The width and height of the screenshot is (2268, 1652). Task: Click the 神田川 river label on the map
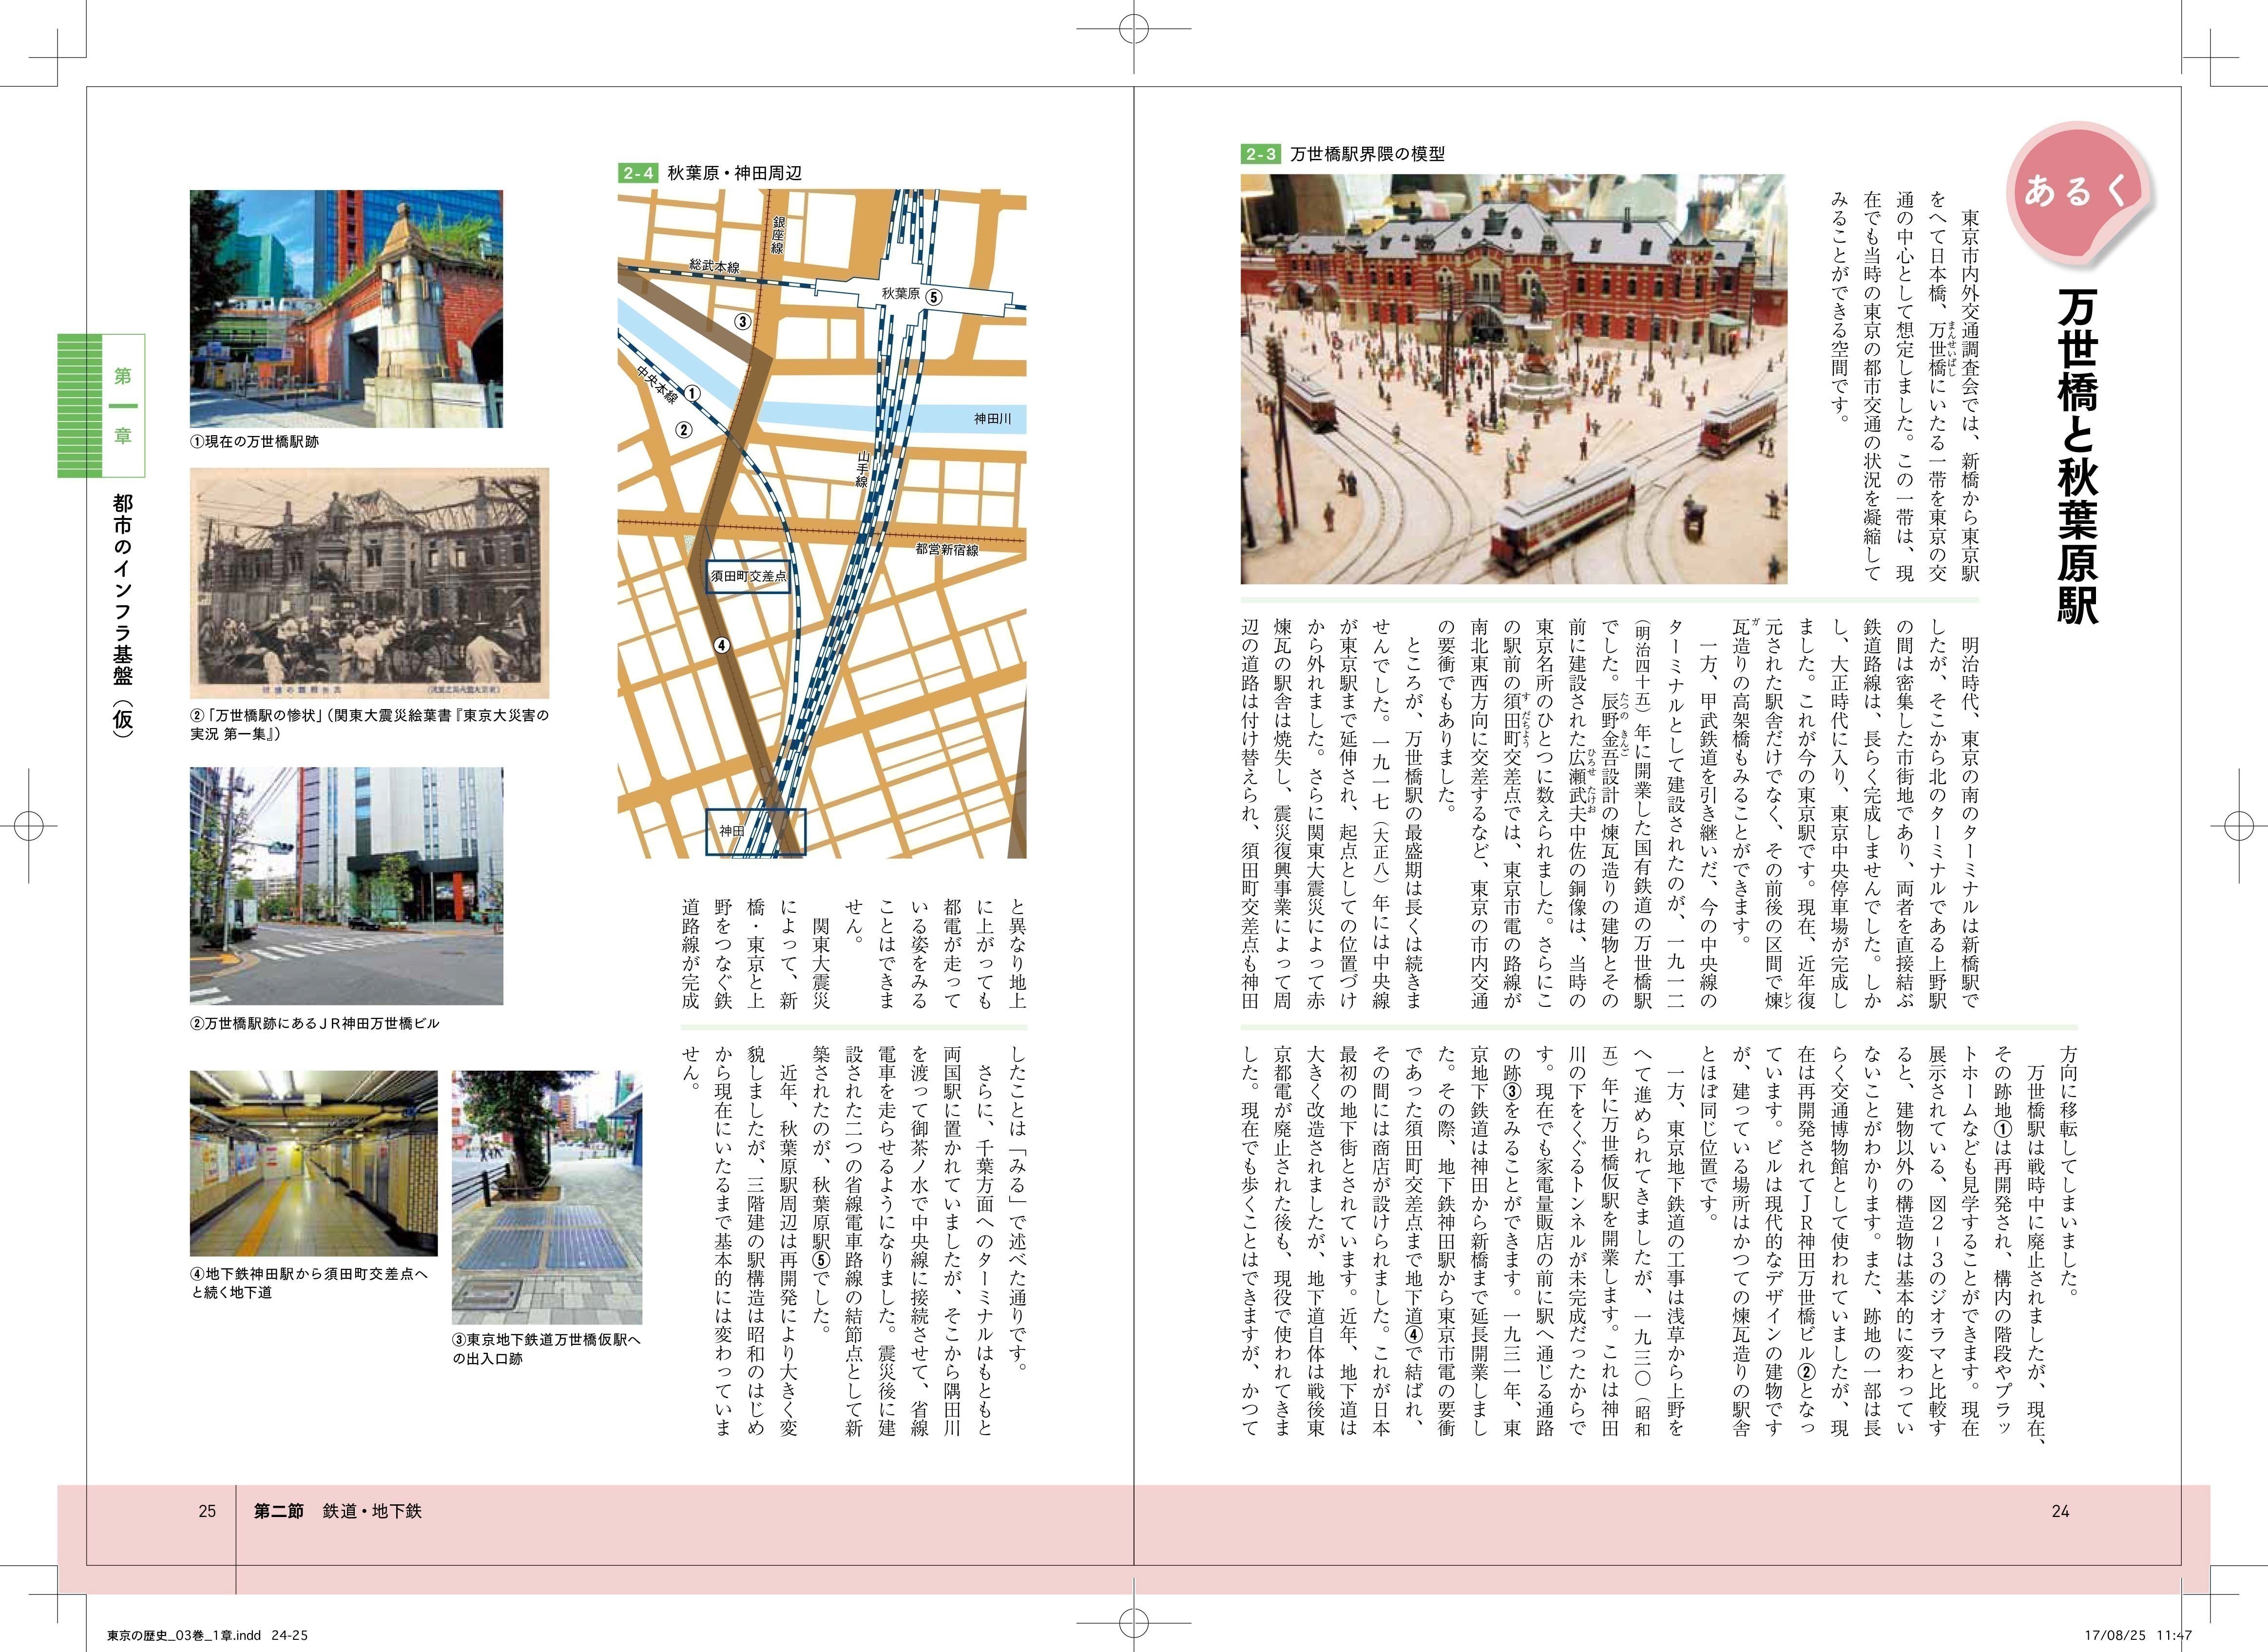992,419
